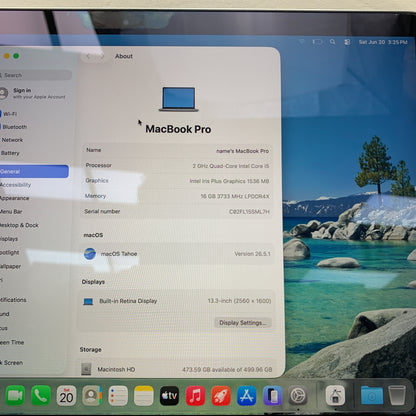Screen dimensions: 416x416
Task: Click Wi-Fi status icon in menu bar
Action: (302, 42)
